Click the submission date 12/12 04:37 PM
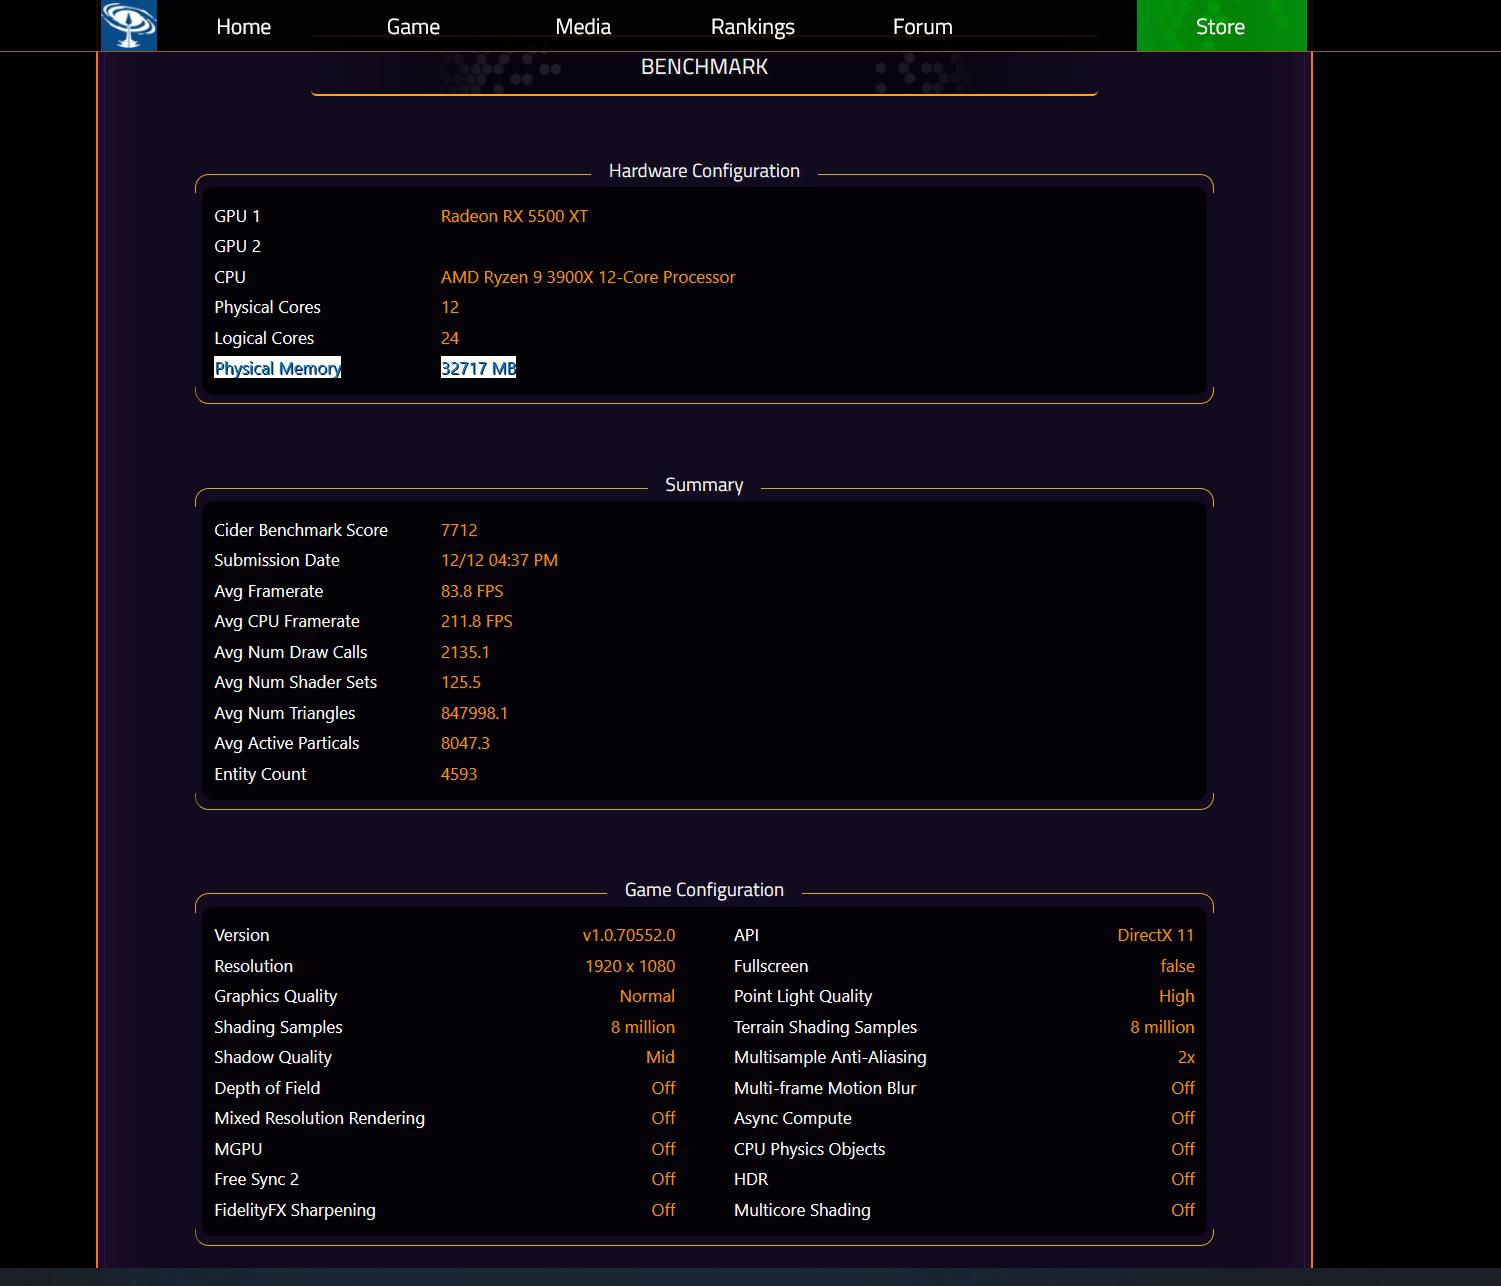The image size is (1501, 1286). pos(499,560)
